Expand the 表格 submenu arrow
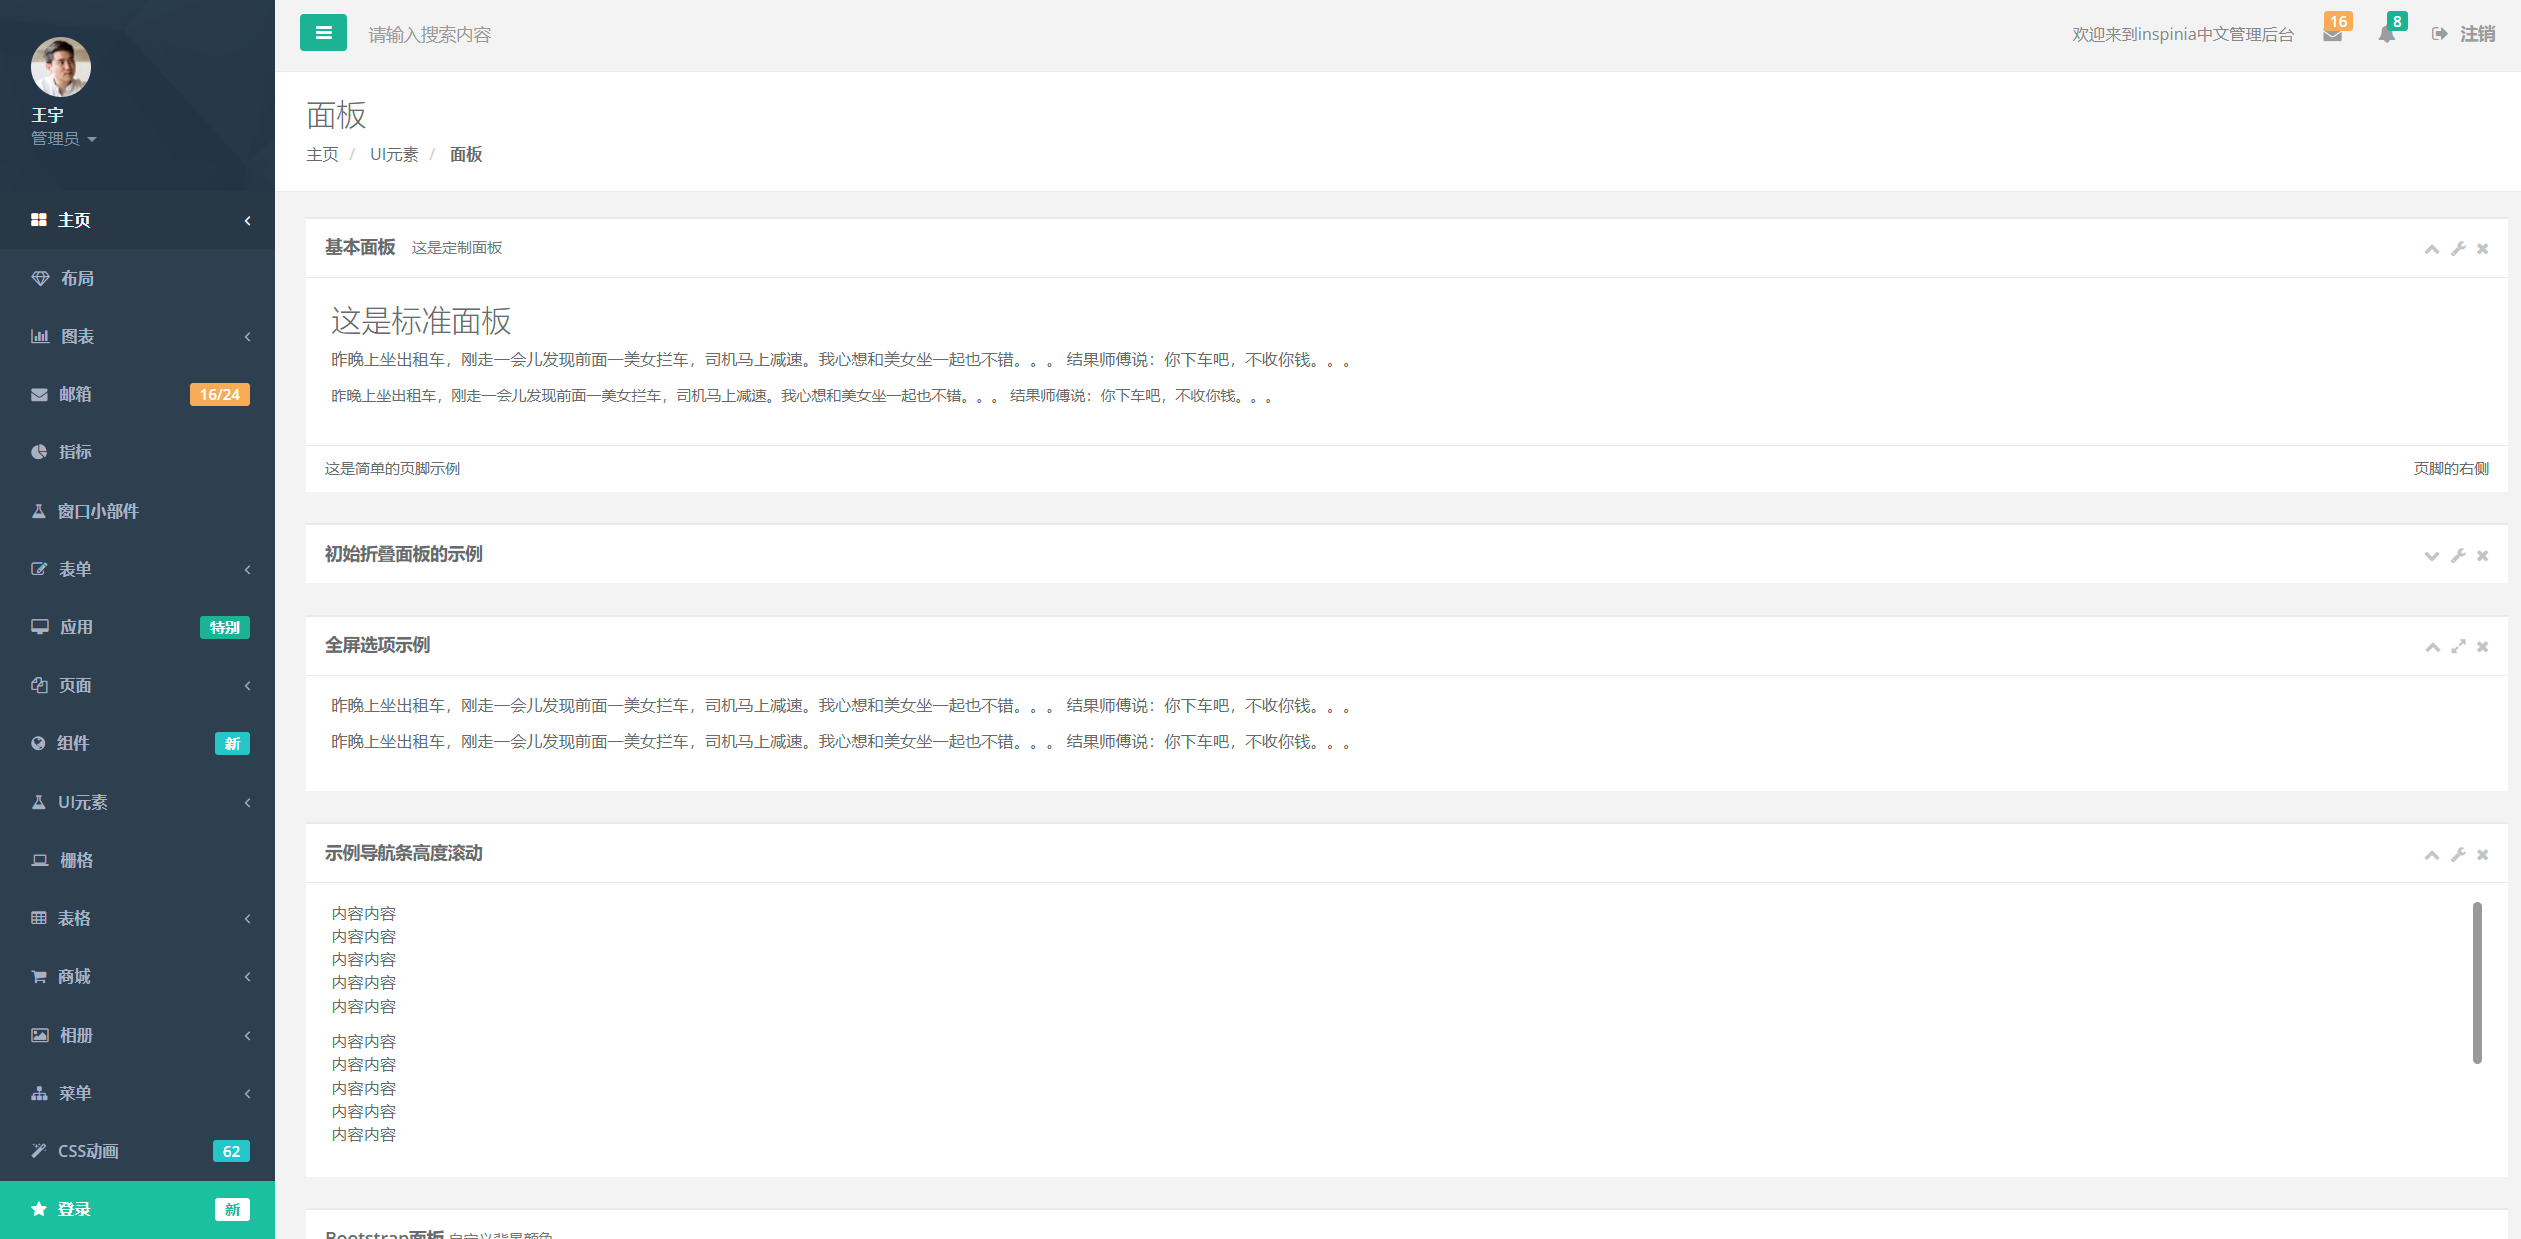Image resolution: width=2521 pixels, height=1239 pixels. click(247, 918)
